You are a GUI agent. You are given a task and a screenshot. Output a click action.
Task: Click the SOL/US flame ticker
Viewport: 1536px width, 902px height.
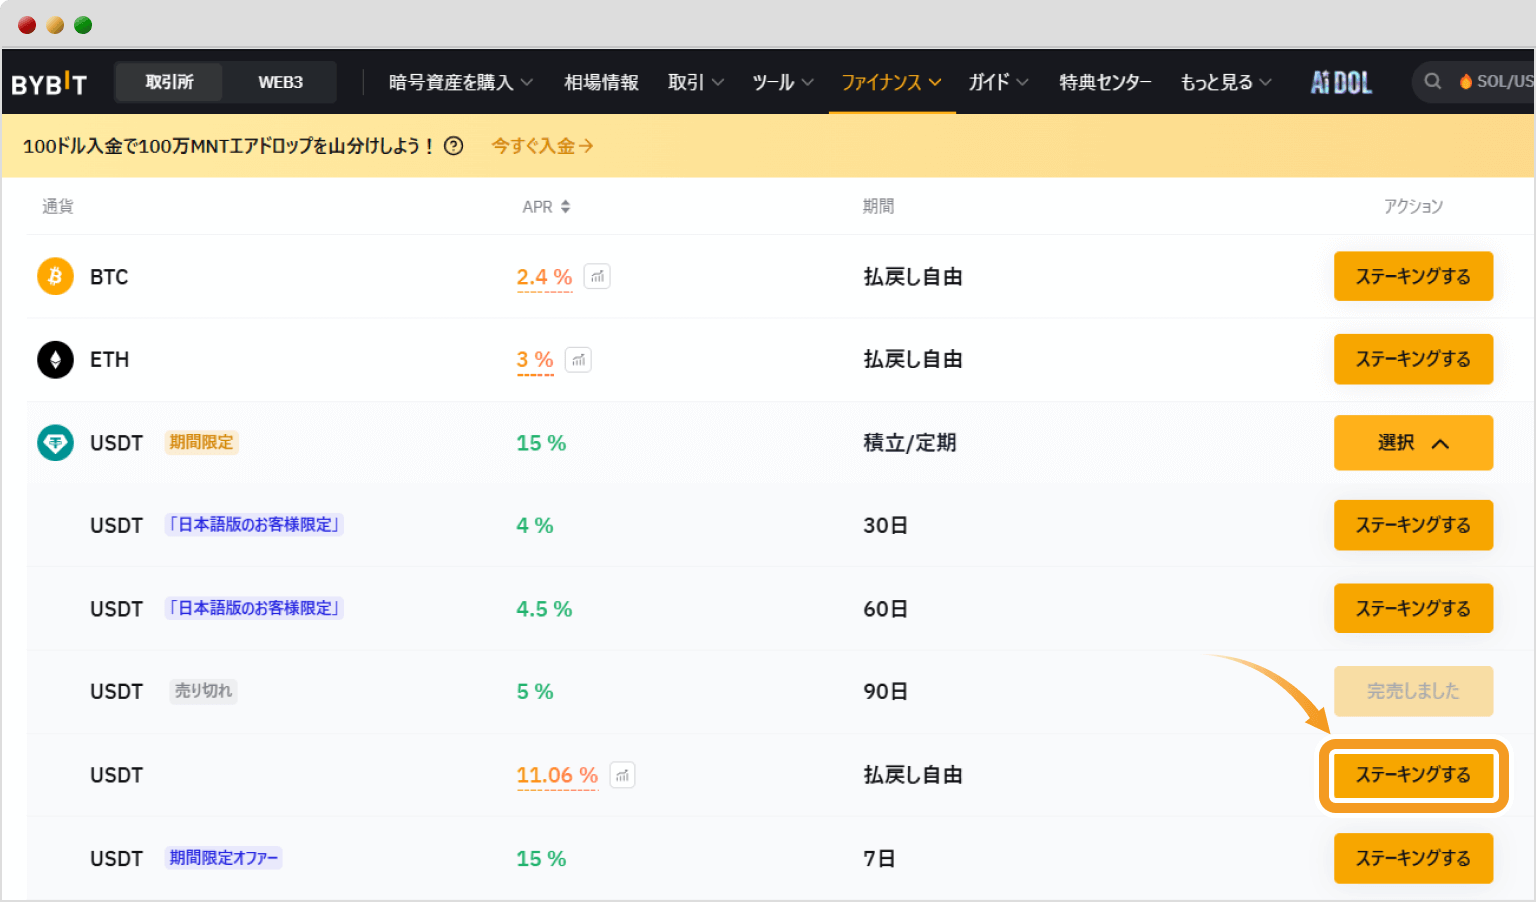[x=1495, y=82]
